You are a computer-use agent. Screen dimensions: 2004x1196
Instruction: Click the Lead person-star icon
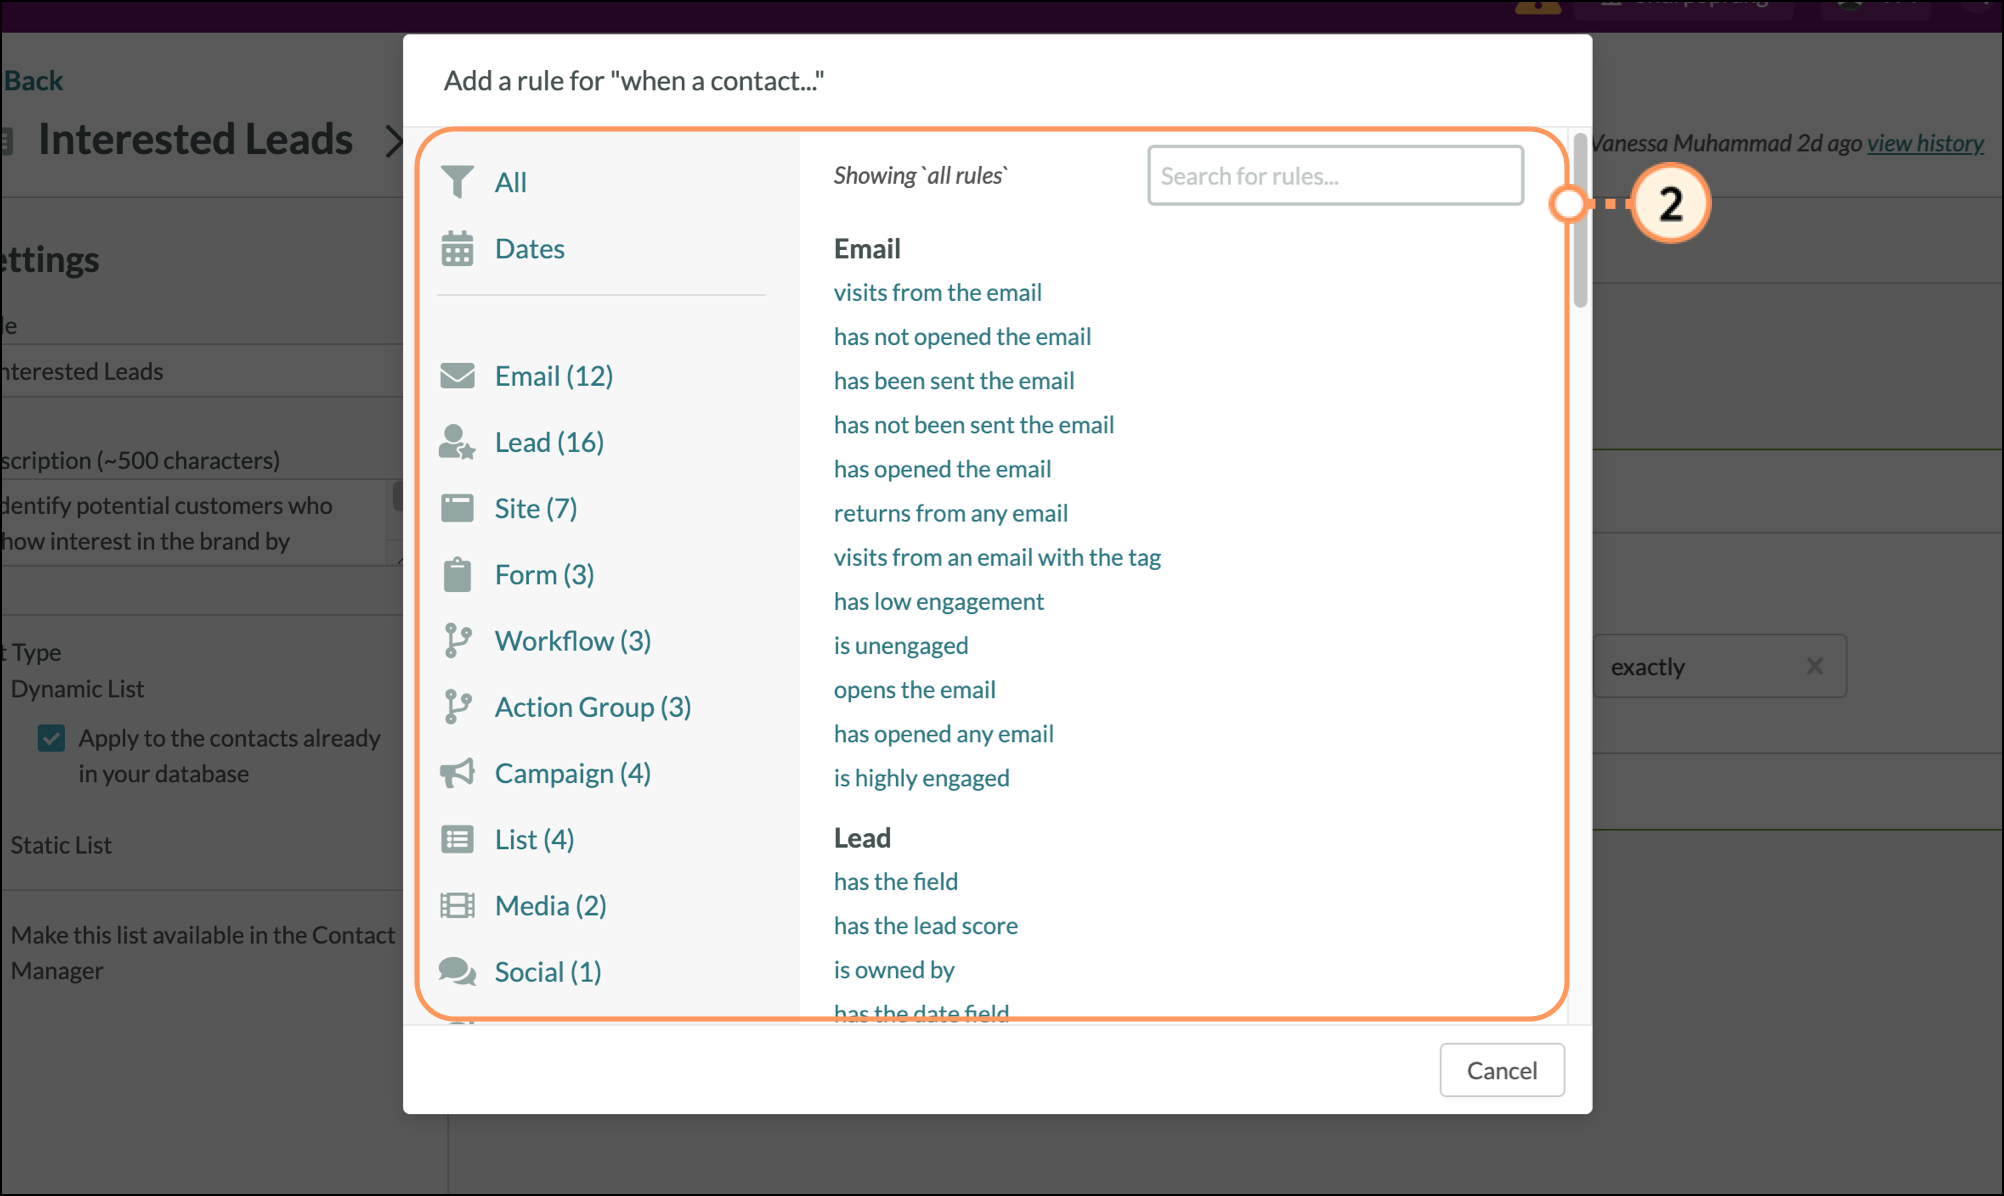tap(457, 442)
